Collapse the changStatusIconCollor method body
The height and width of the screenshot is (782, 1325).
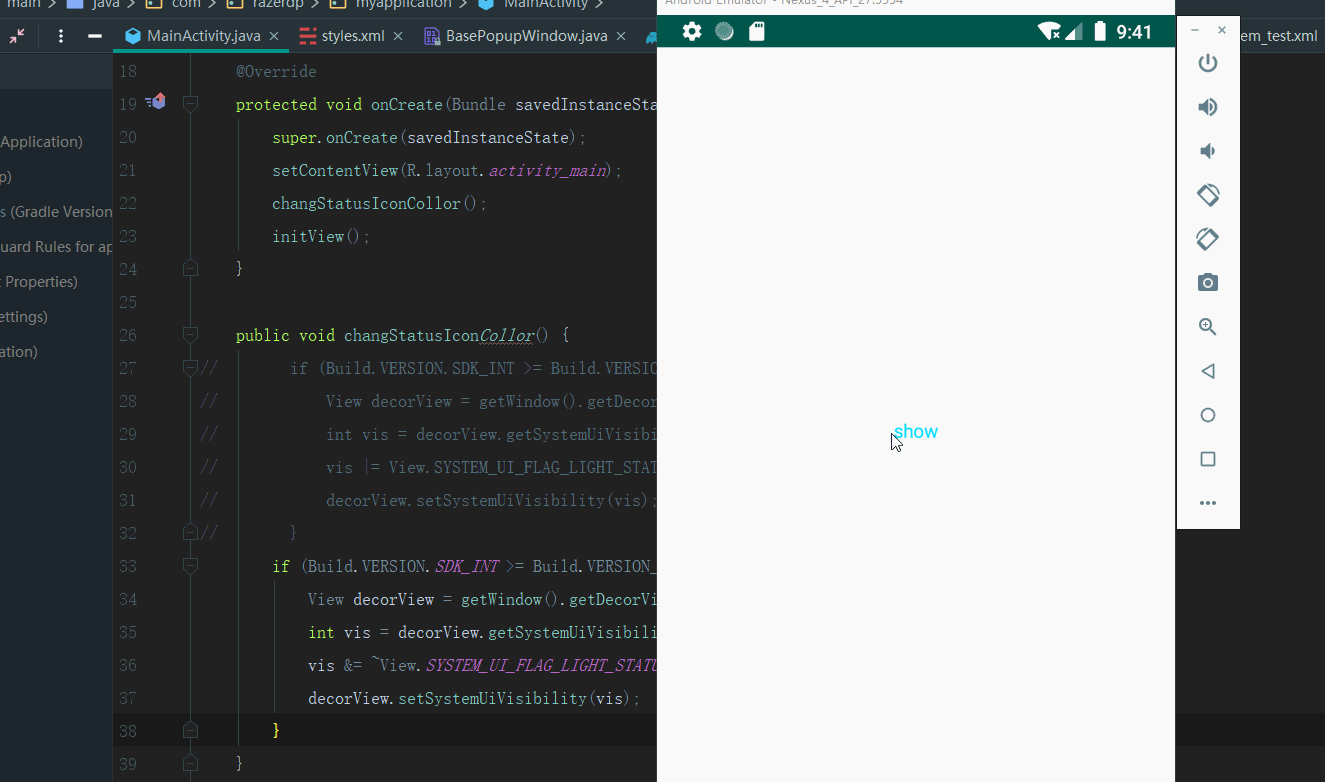(190, 334)
